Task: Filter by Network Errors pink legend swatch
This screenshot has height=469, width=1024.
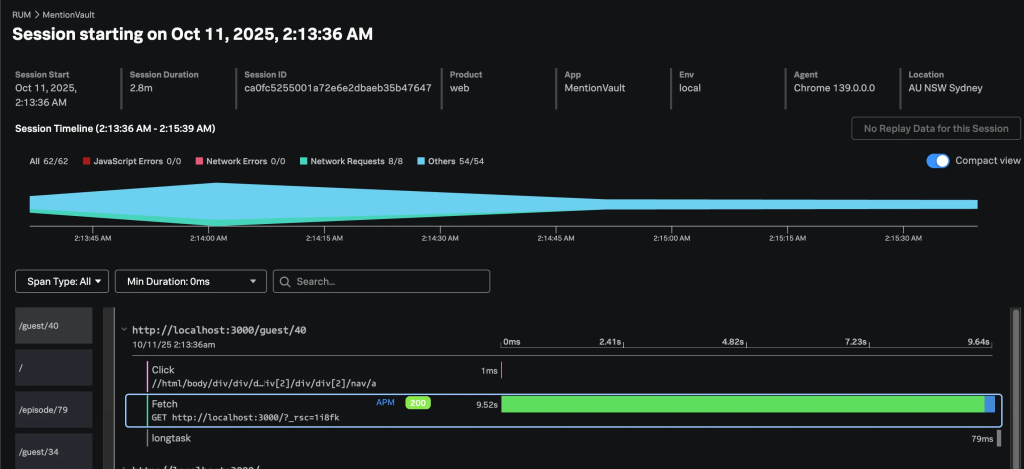Action: pos(197,161)
